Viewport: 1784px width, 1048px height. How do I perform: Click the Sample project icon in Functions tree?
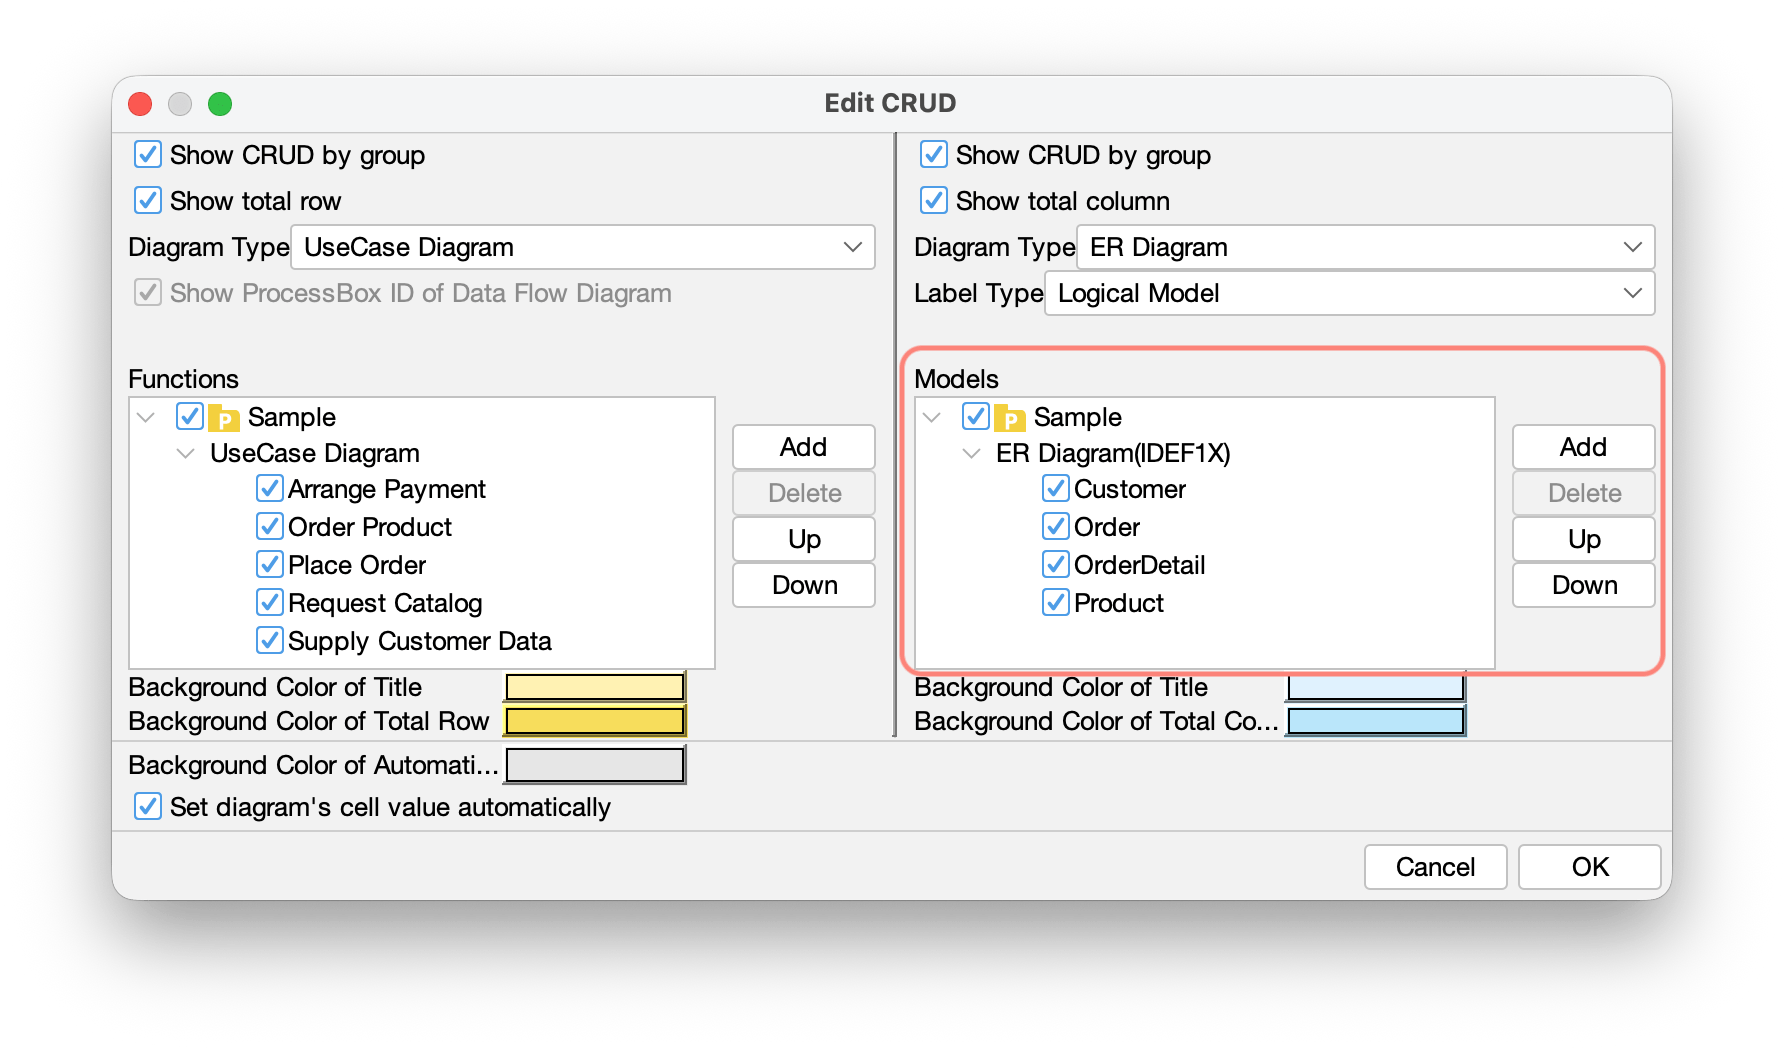click(x=224, y=417)
